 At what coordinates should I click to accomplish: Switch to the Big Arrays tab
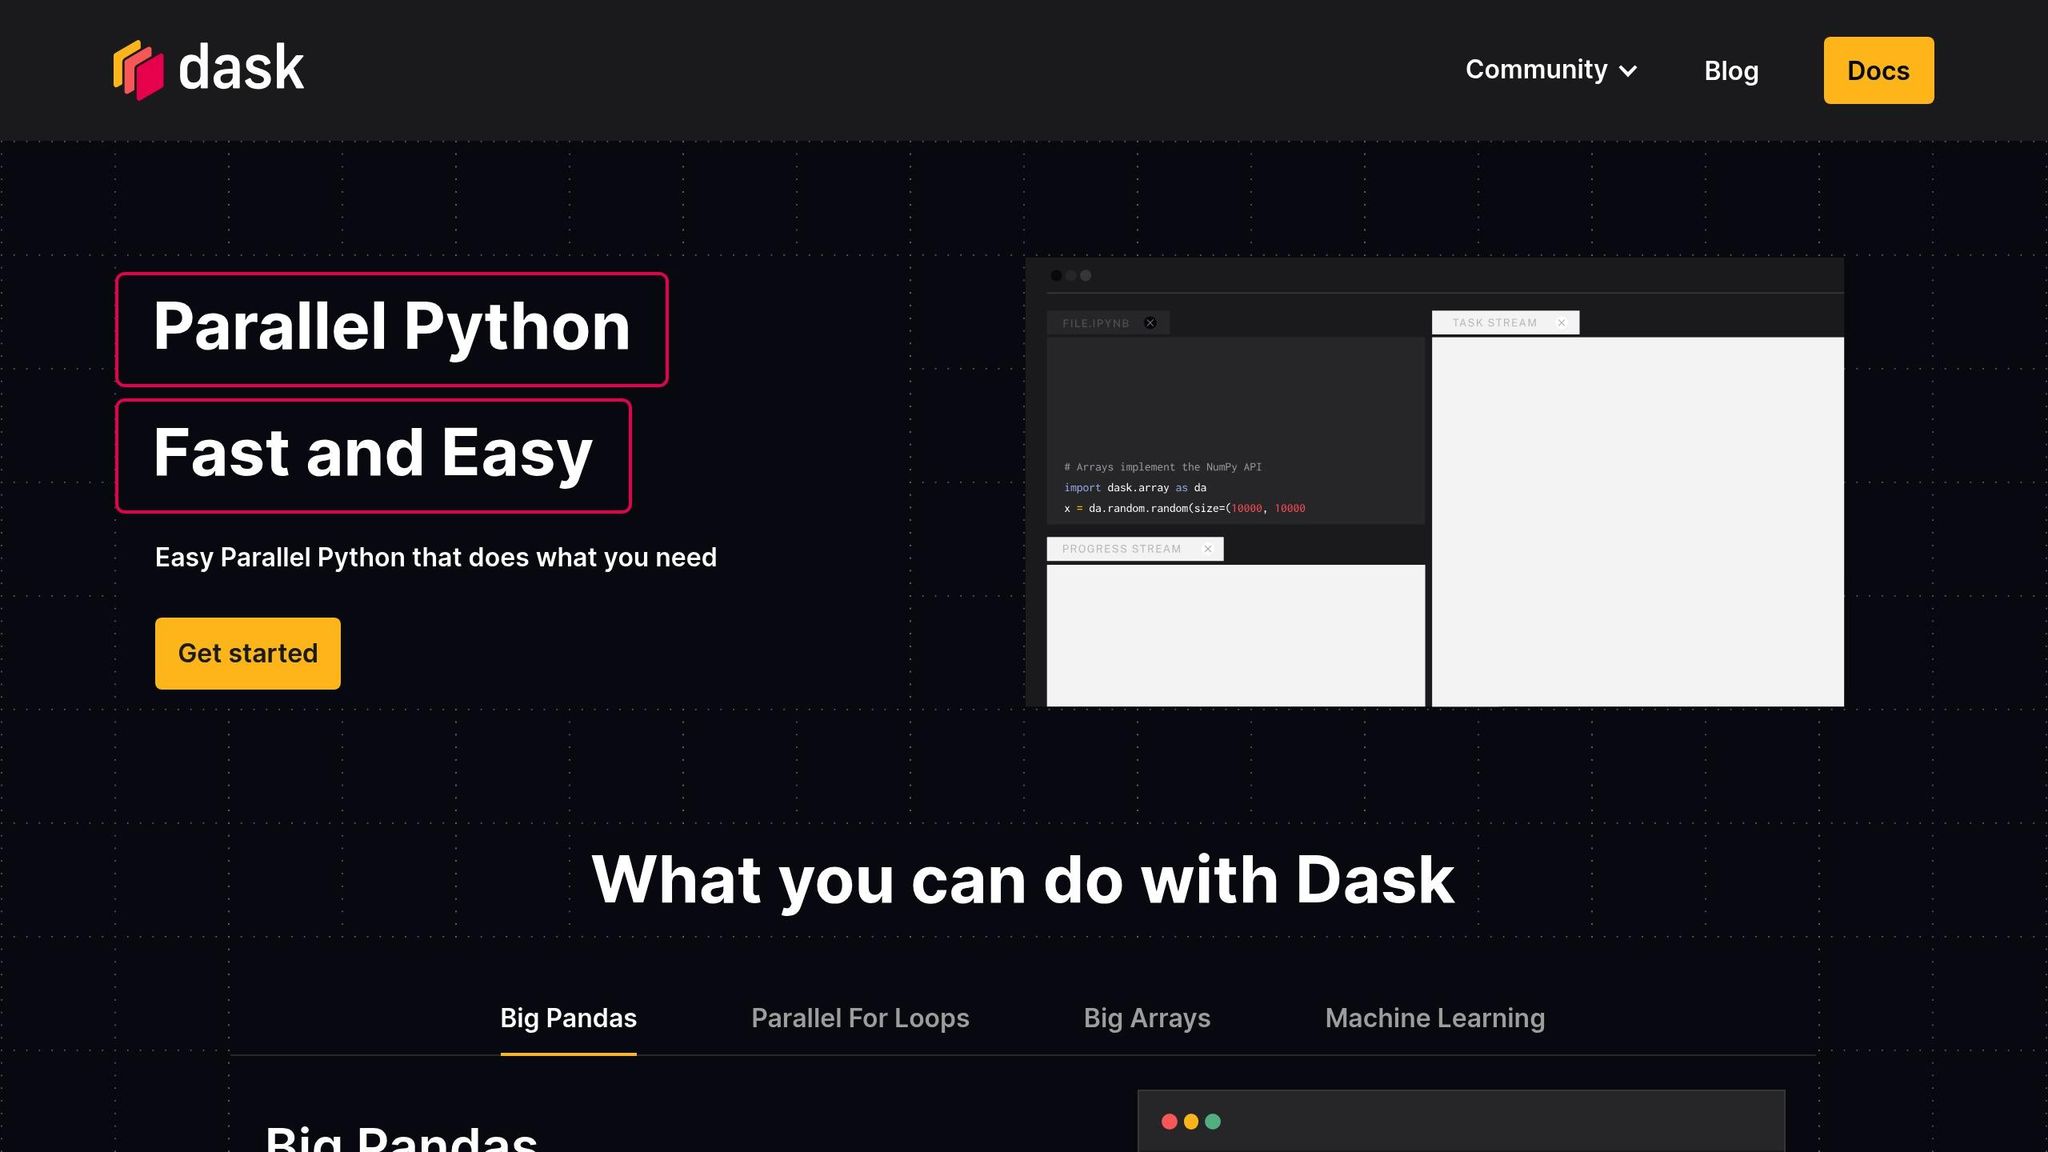pos(1147,1018)
